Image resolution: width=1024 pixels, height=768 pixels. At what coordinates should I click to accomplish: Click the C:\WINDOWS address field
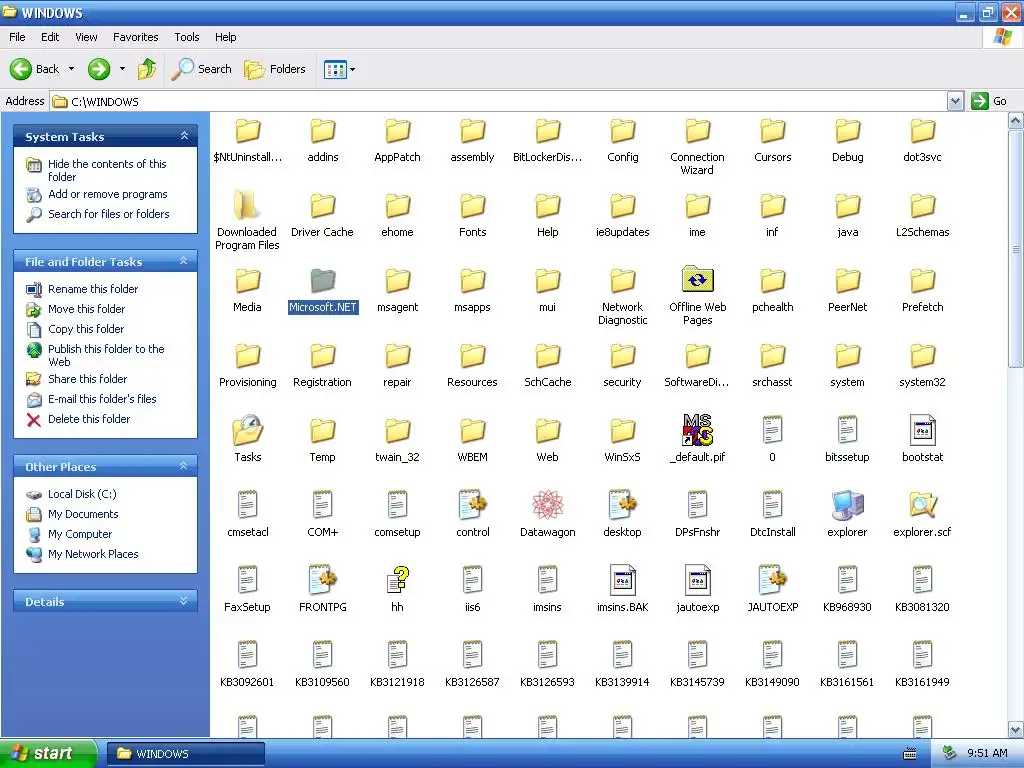pyautogui.click(x=499, y=101)
